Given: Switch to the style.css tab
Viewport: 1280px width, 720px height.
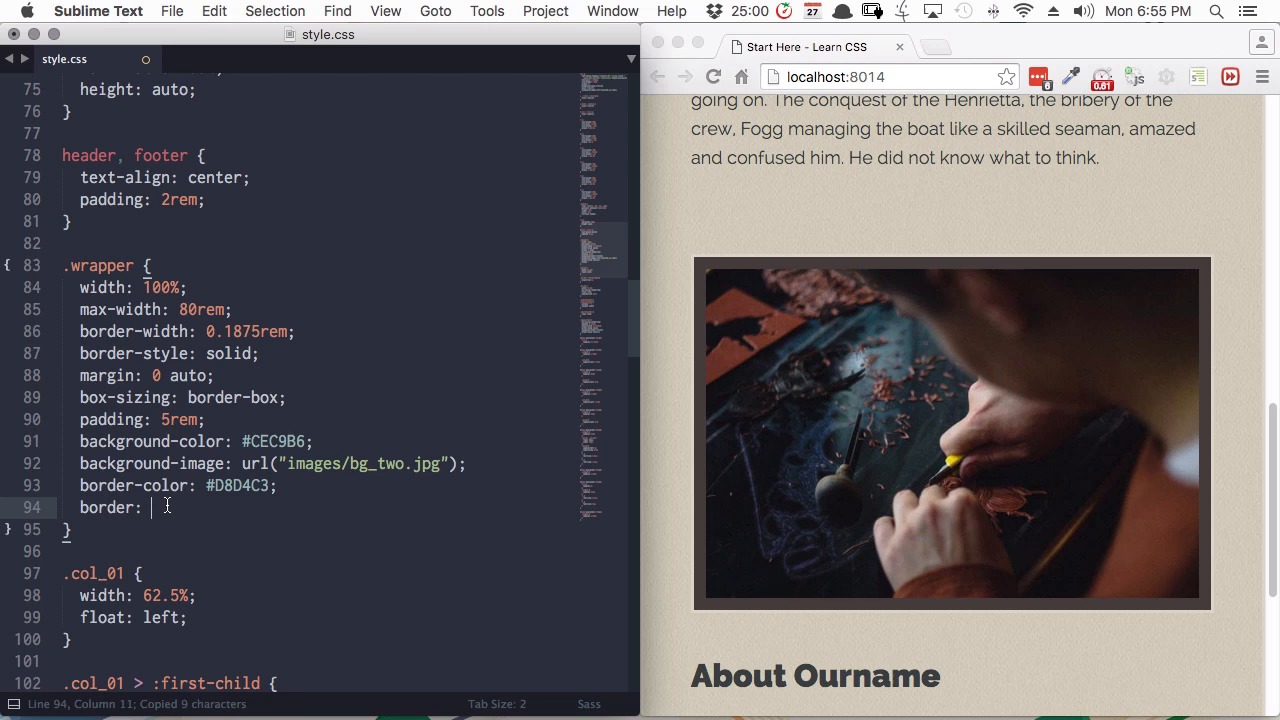Looking at the screenshot, I should click(x=64, y=59).
